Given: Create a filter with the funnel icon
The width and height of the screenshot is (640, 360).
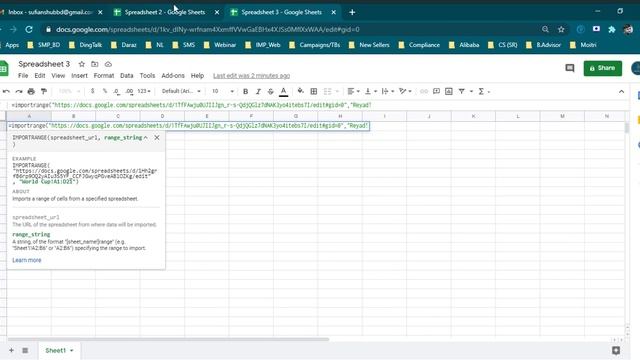Looking at the screenshot, I should [462, 91].
